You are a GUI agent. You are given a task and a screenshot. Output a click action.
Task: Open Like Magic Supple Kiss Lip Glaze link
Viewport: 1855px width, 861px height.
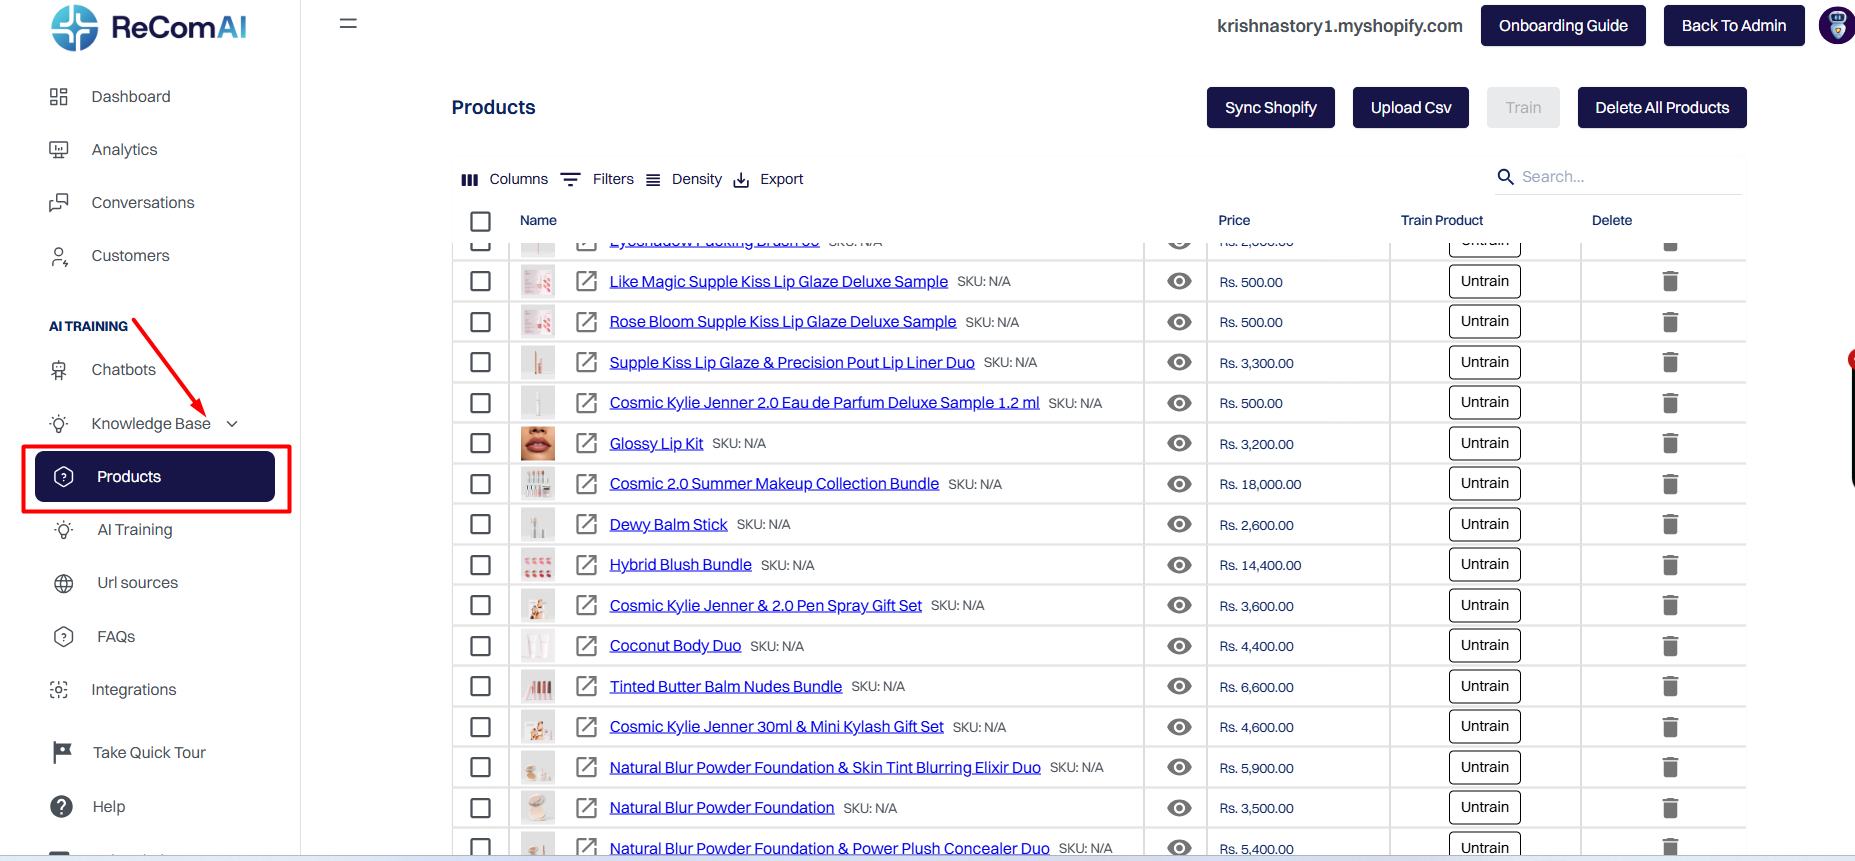click(x=779, y=282)
